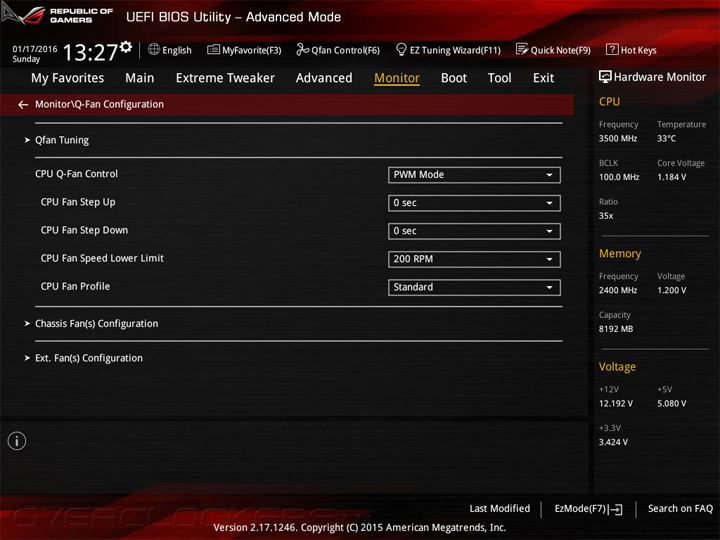The height and width of the screenshot is (540, 720).
Task: Open the CPU Q-Fan Control dropdown
Action: pyautogui.click(x=474, y=175)
